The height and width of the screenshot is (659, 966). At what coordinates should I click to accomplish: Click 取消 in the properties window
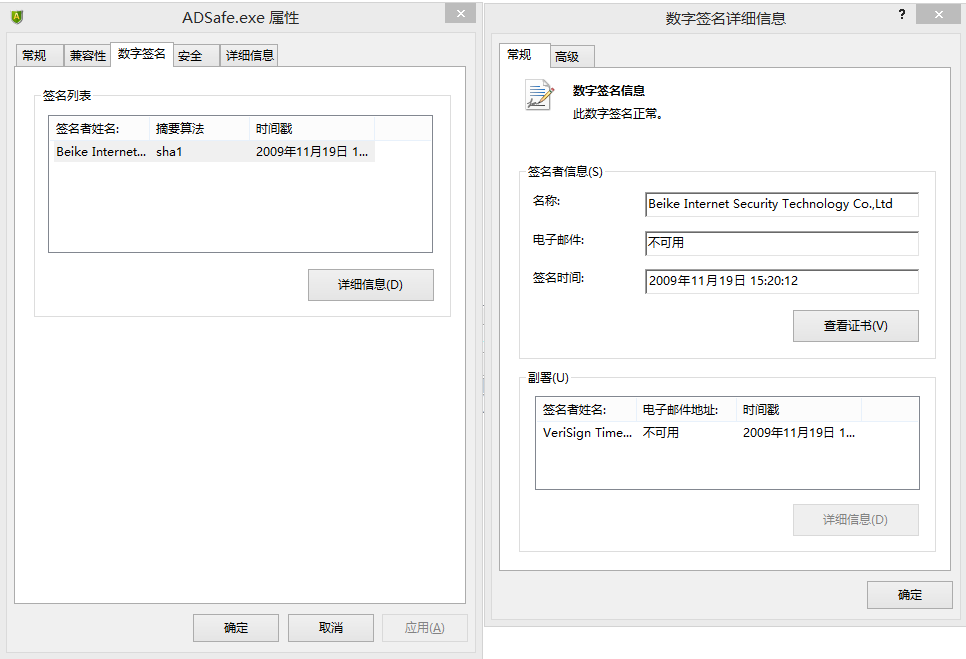pos(331,628)
